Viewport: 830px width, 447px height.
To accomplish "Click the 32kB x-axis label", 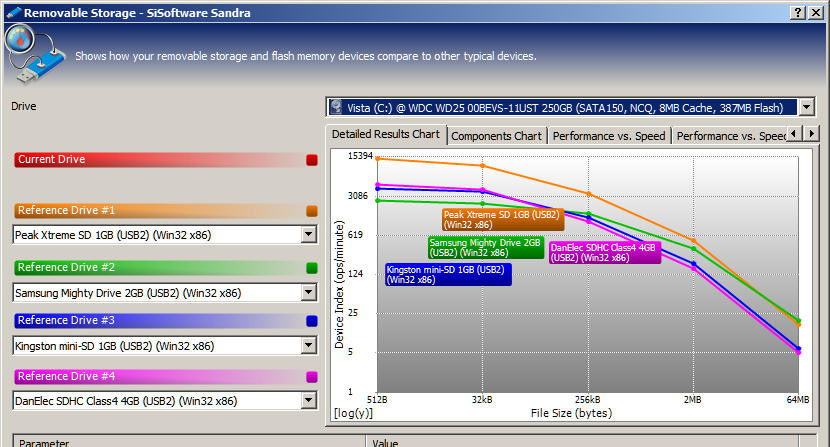I will tap(482, 400).
